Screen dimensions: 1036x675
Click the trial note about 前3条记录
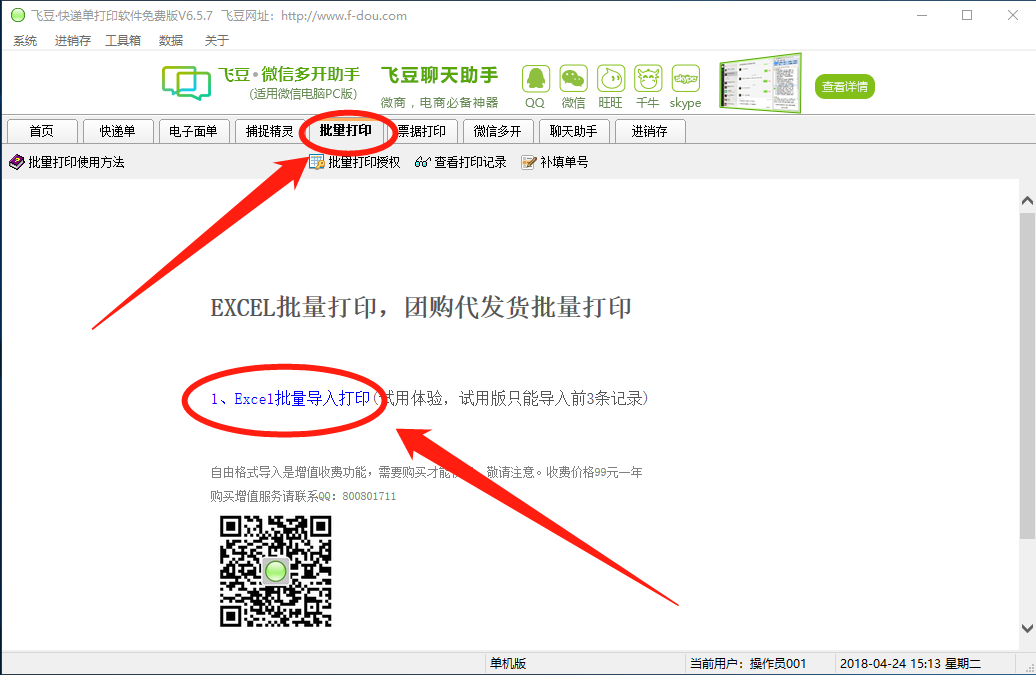click(510, 399)
